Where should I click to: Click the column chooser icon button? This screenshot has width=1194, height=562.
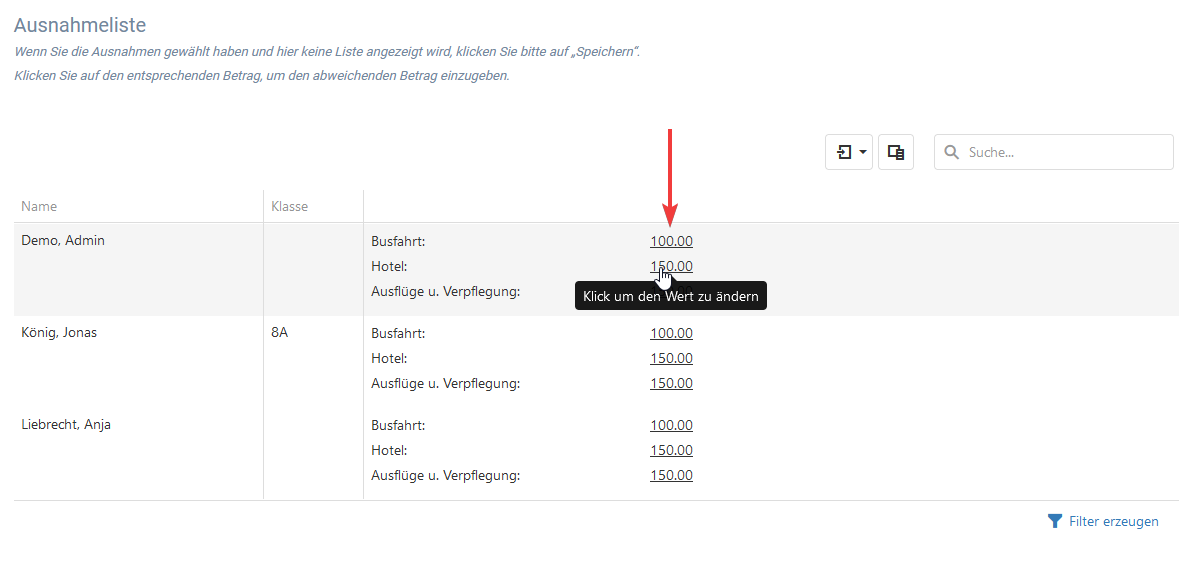click(x=896, y=152)
